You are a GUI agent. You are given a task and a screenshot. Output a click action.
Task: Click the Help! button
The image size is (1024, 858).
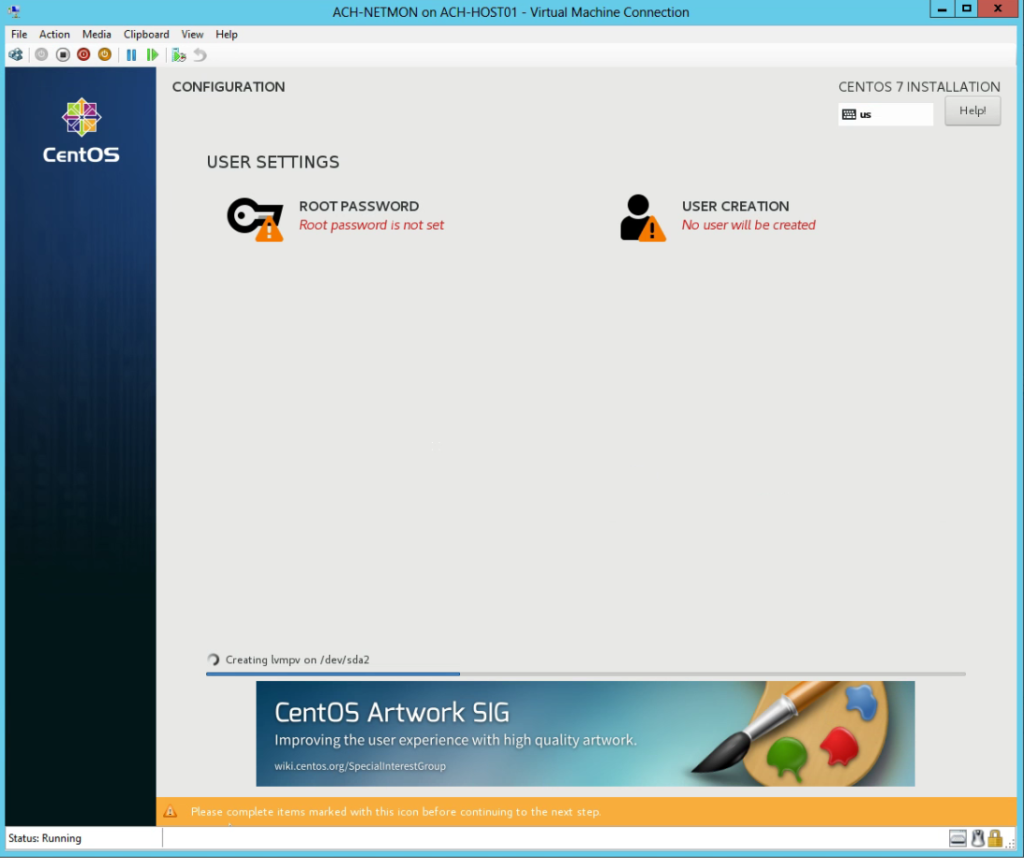click(972, 111)
